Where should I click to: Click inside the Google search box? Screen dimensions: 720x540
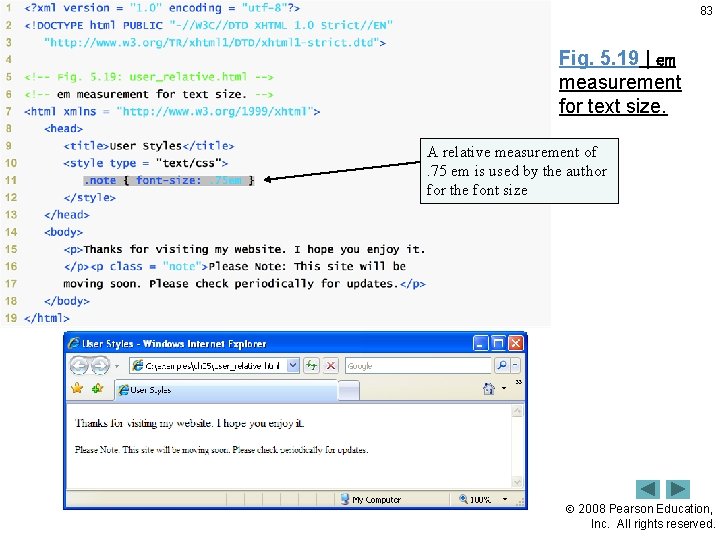[x=418, y=366]
